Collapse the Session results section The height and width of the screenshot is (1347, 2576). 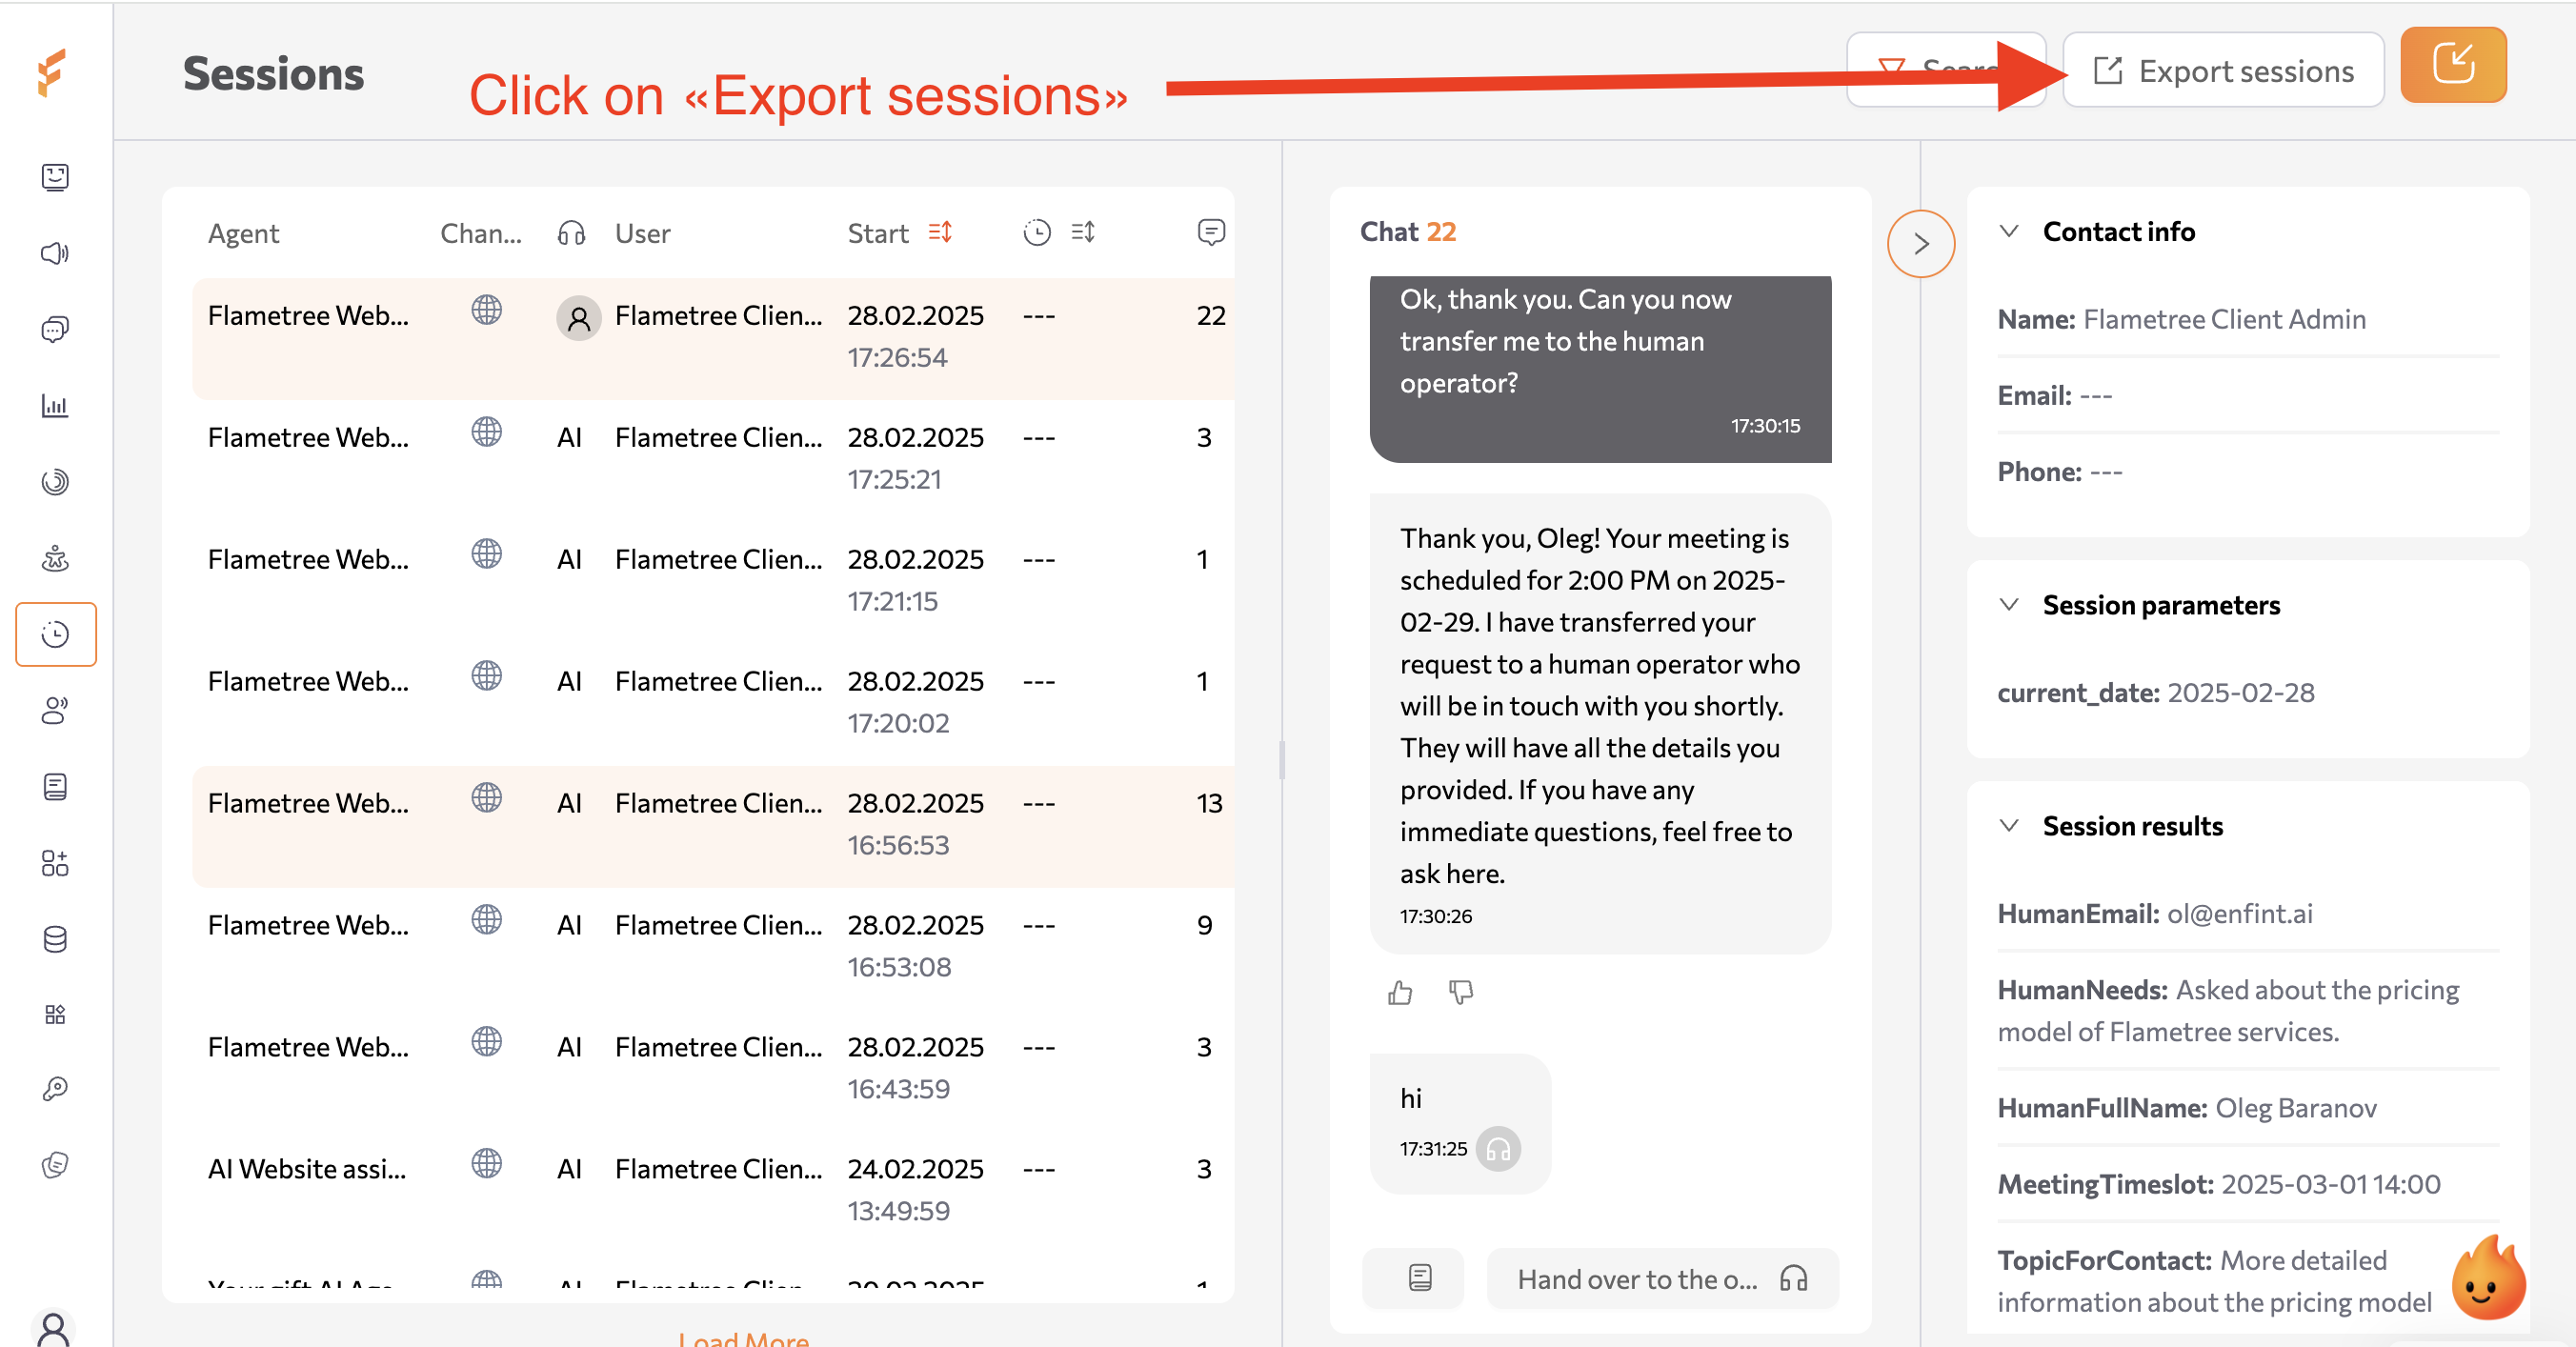pyautogui.click(x=2008, y=825)
